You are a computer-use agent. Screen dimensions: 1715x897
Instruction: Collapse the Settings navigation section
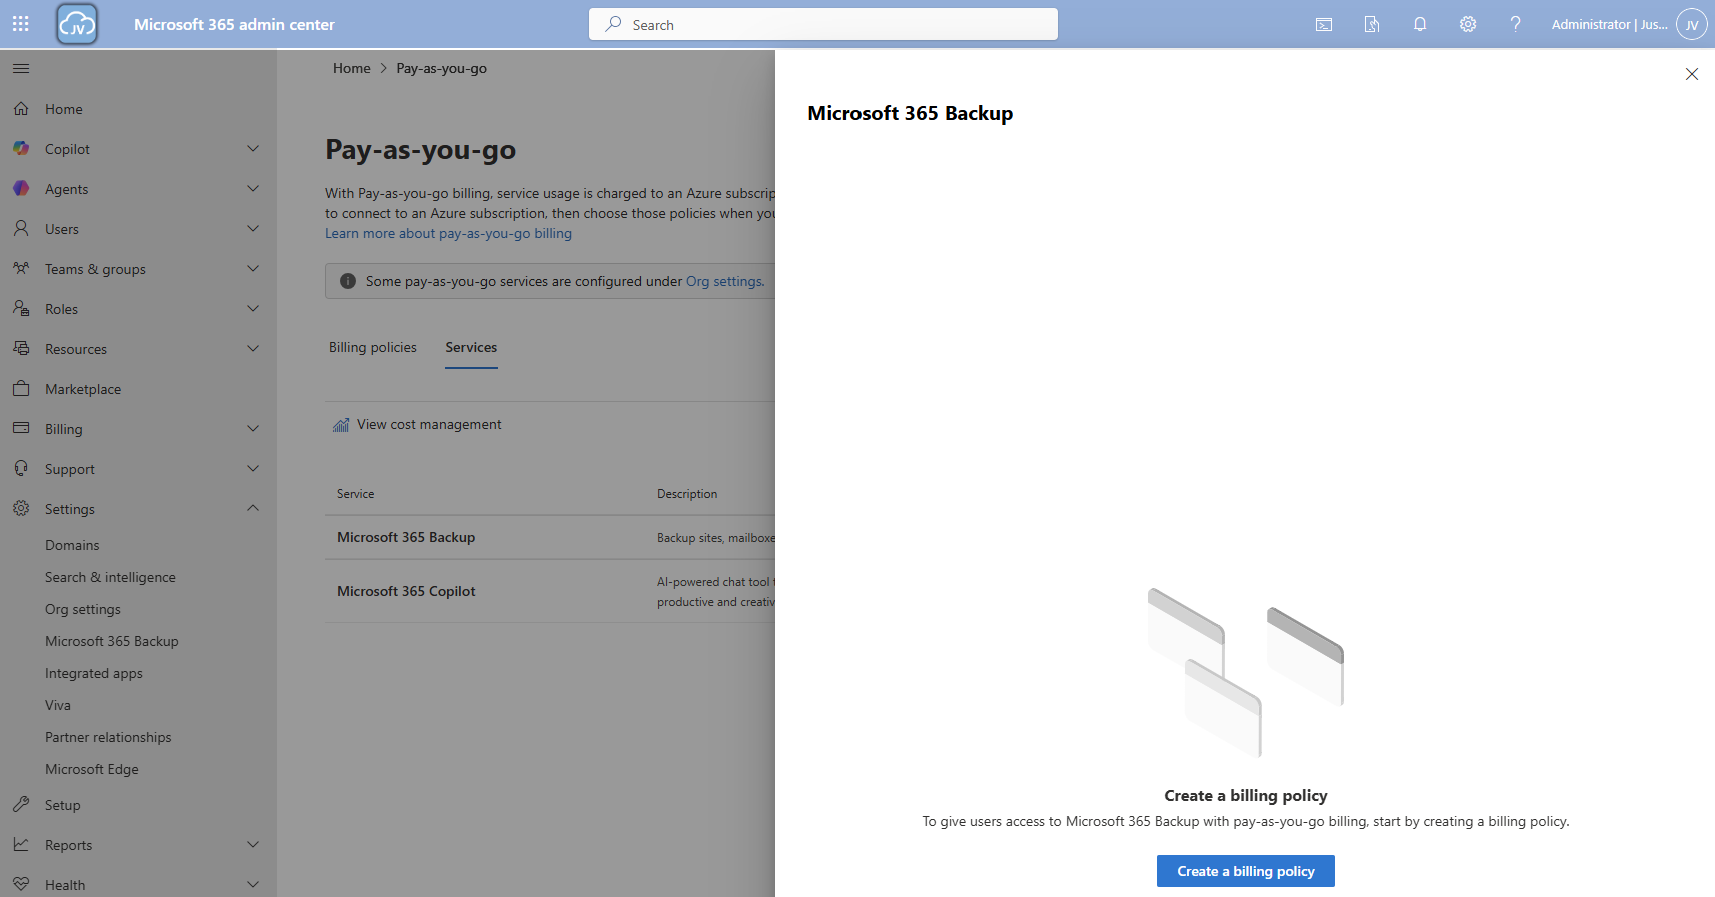[253, 509]
